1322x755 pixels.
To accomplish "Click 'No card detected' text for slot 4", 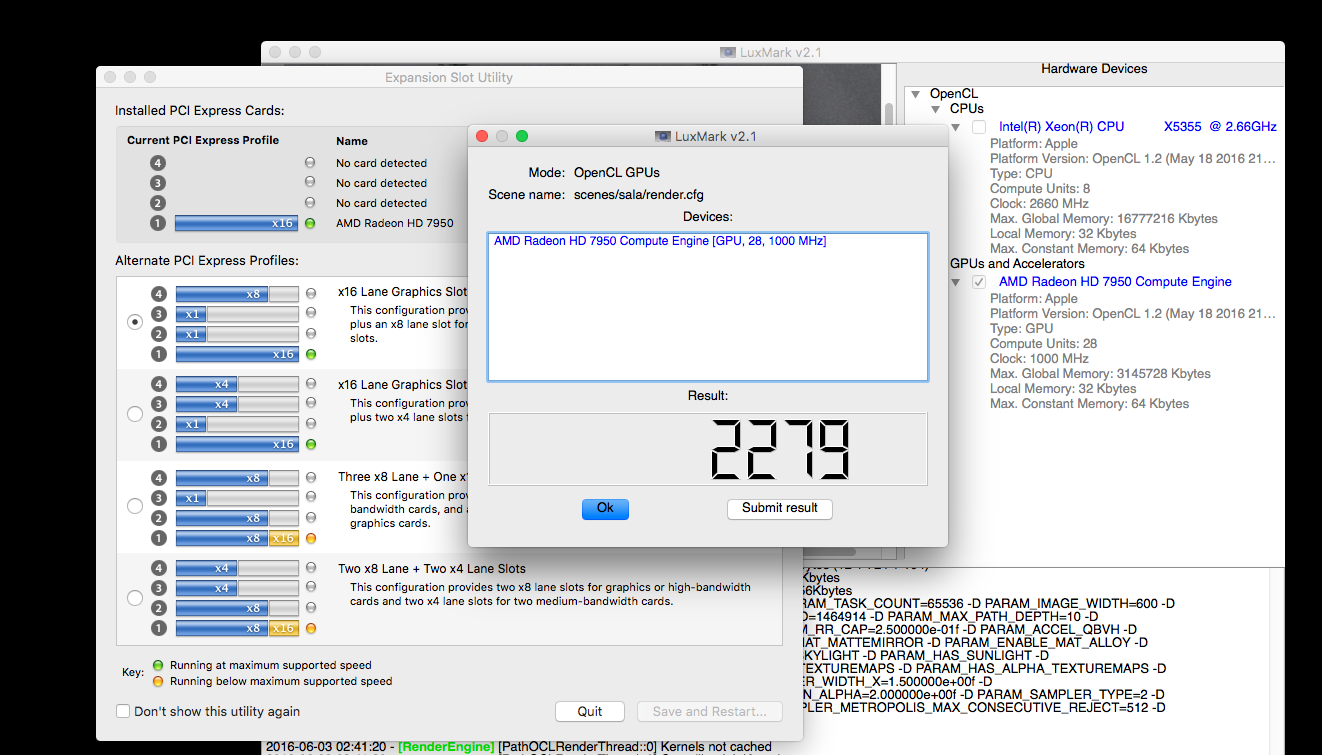I will pyautogui.click(x=381, y=163).
